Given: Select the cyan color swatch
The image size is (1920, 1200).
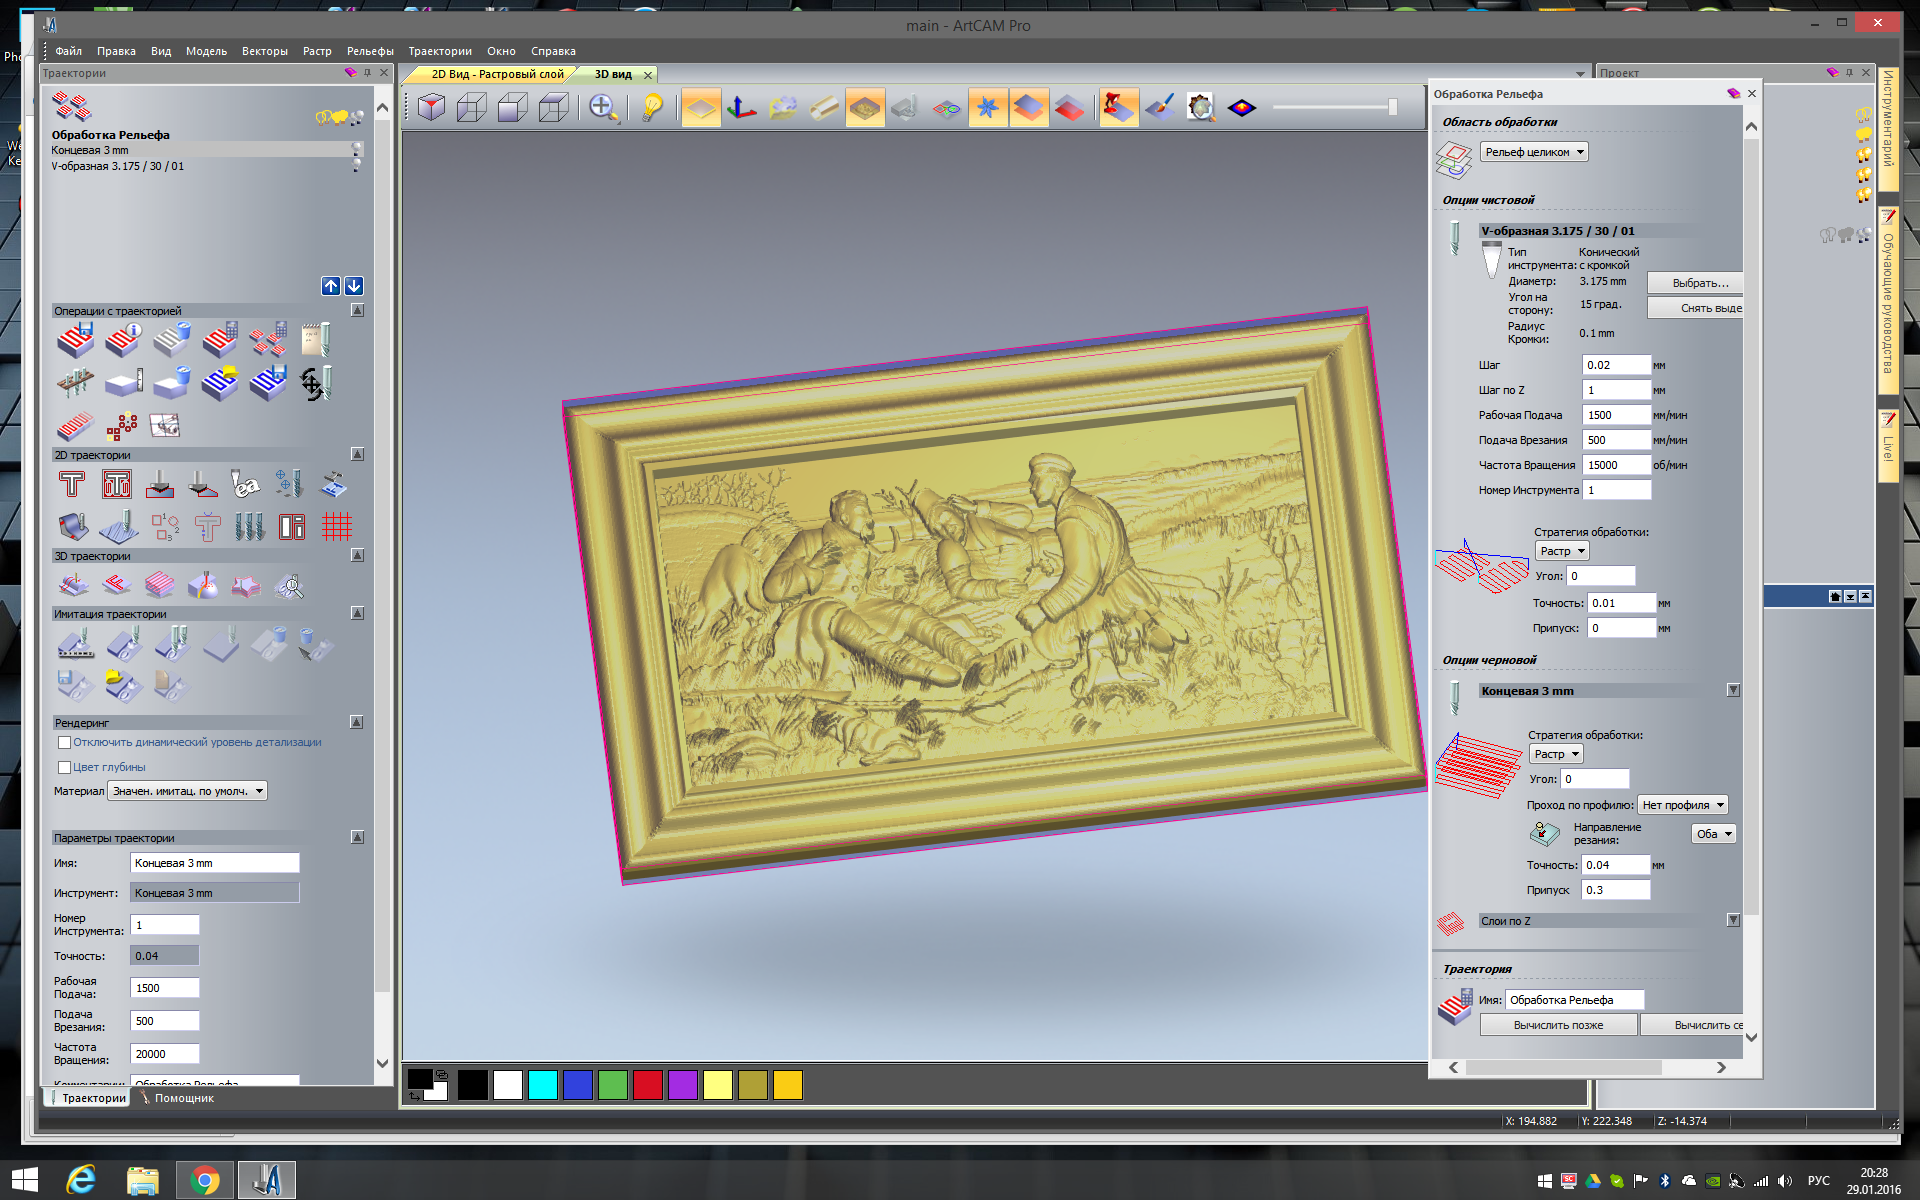Looking at the screenshot, I should pyautogui.click(x=543, y=1085).
